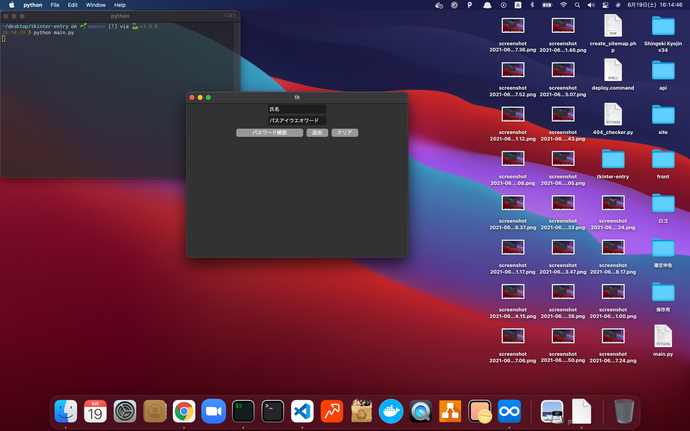Open Finder from the Dock

coord(66,411)
